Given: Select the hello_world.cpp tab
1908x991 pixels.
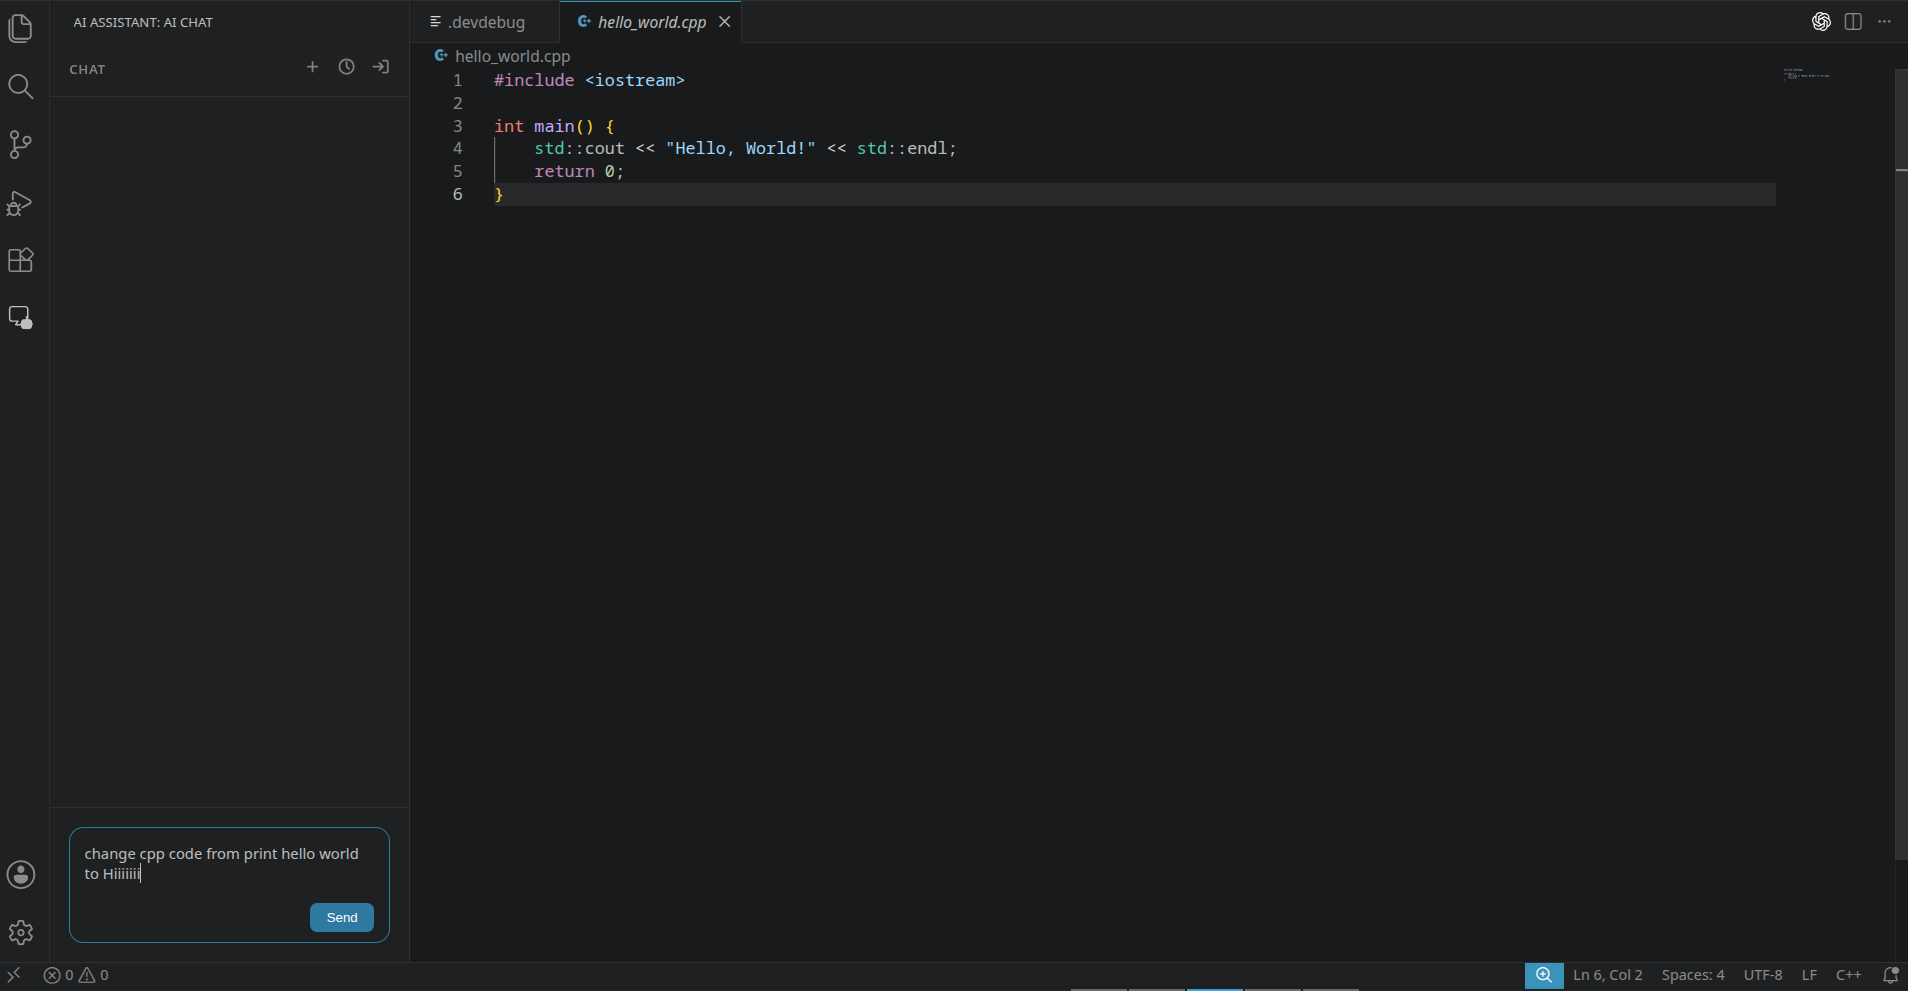Looking at the screenshot, I should [x=651, y=22].
